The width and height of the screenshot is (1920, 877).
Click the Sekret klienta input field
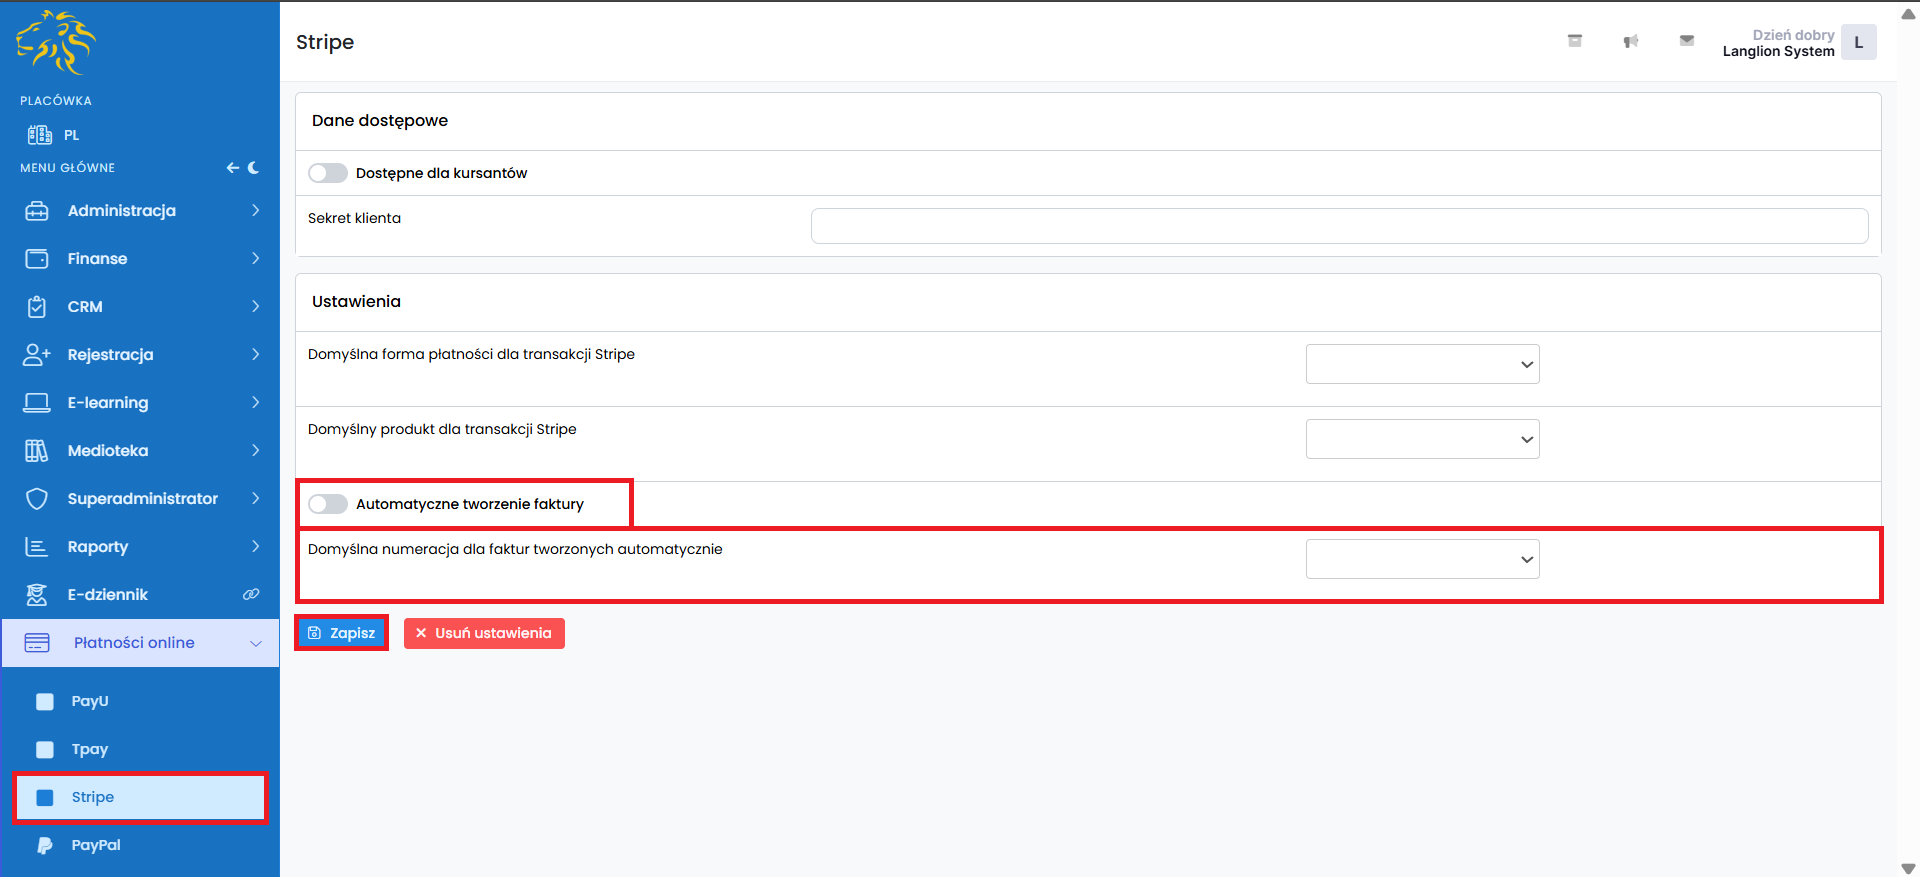click(x=1339, y=226)
